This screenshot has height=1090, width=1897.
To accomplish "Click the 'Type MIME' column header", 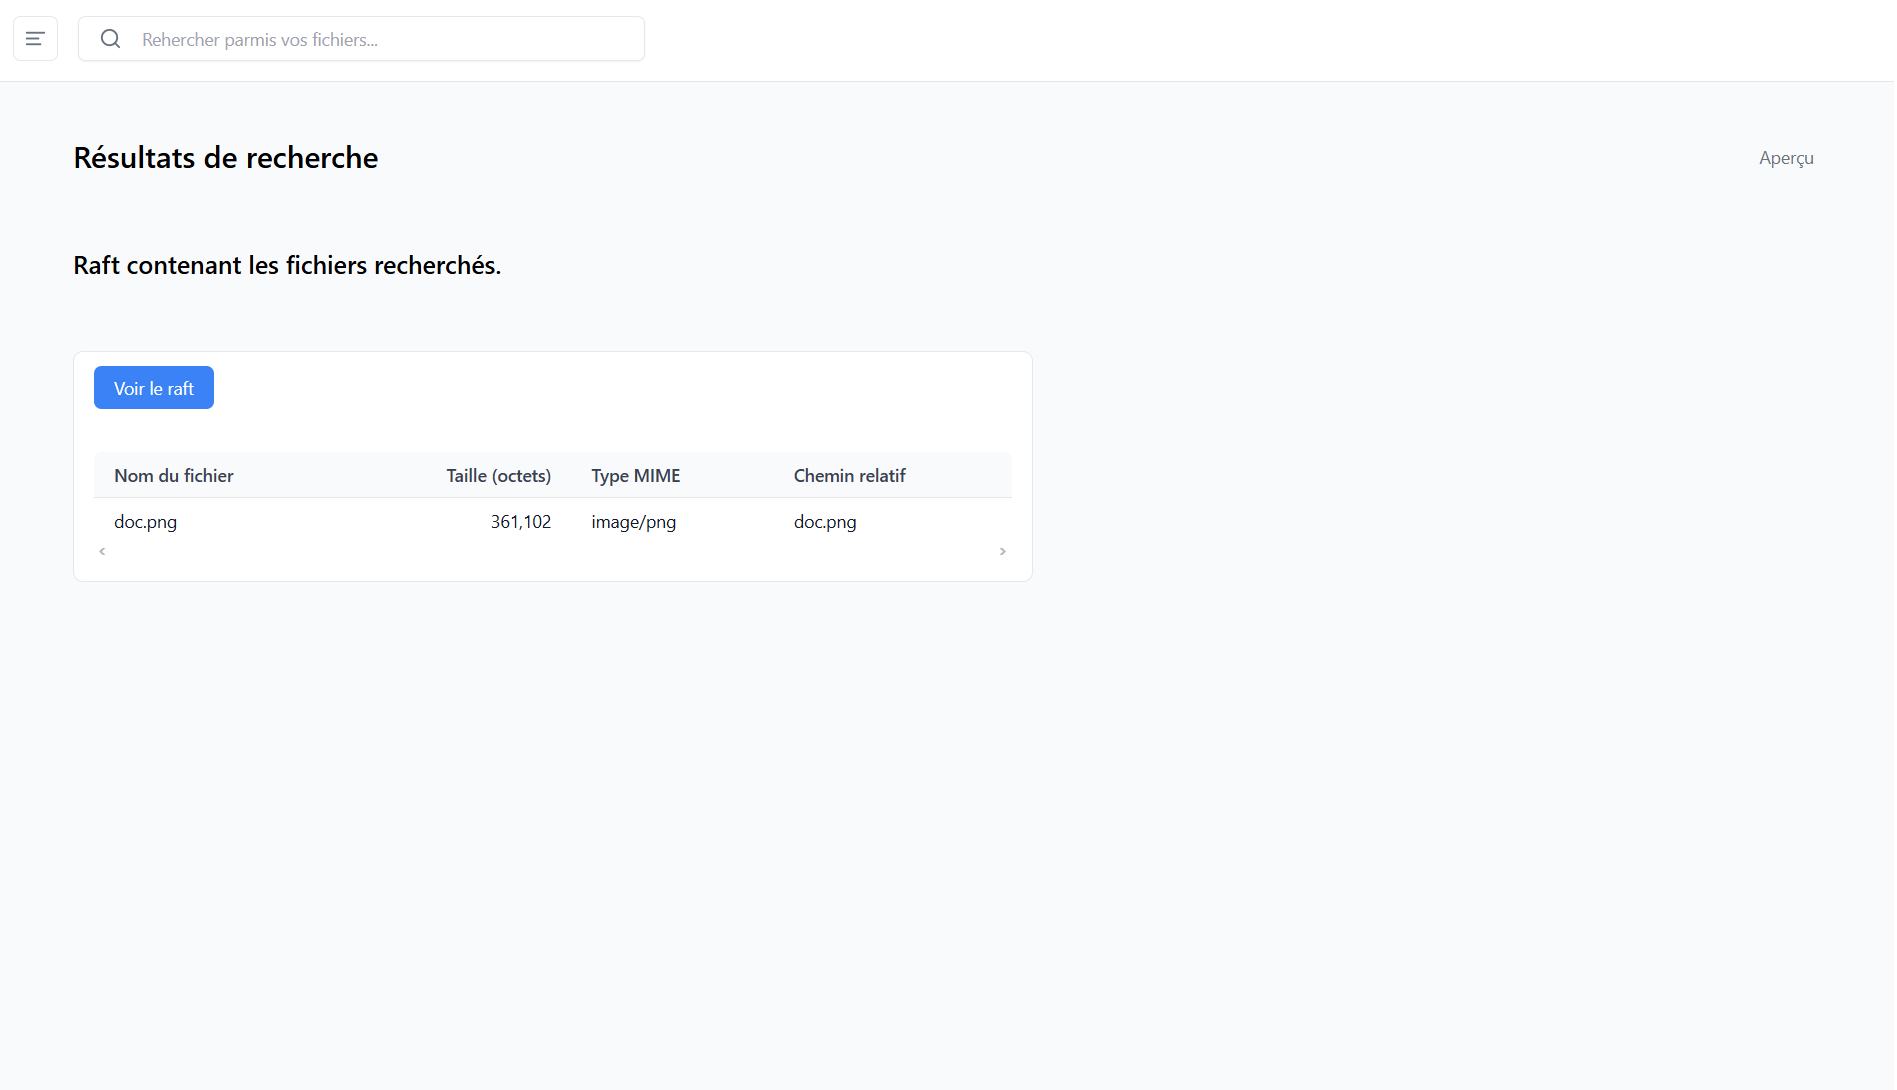I will point(635,476).
